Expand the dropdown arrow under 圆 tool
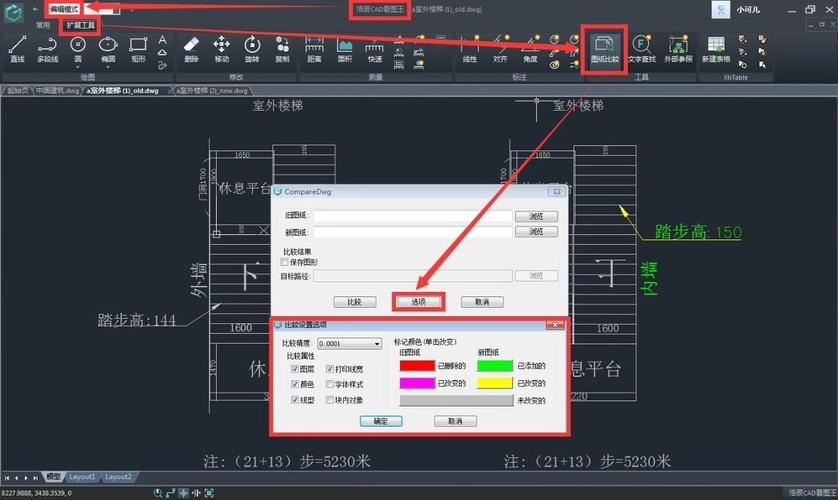The image size is (838, 500). pos(78,67)
